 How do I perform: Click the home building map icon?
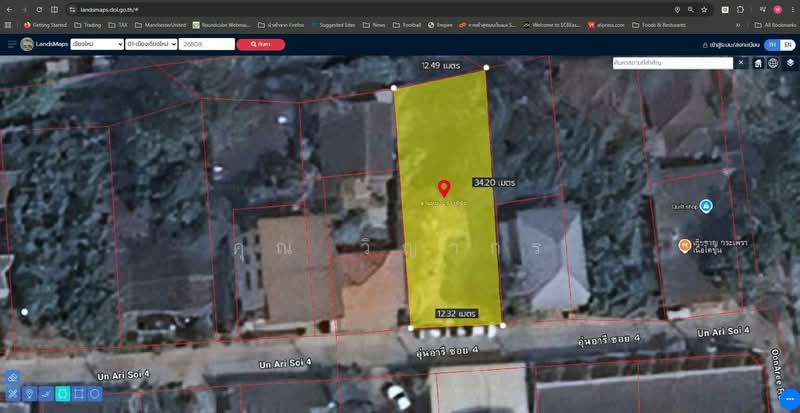[759, 63]
